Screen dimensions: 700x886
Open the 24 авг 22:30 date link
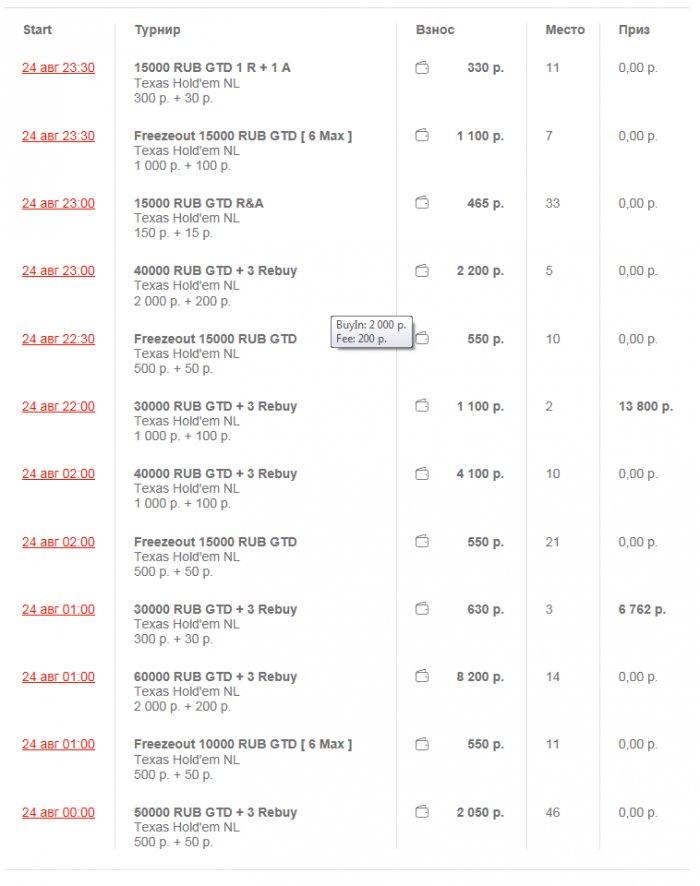coord(58,339)
